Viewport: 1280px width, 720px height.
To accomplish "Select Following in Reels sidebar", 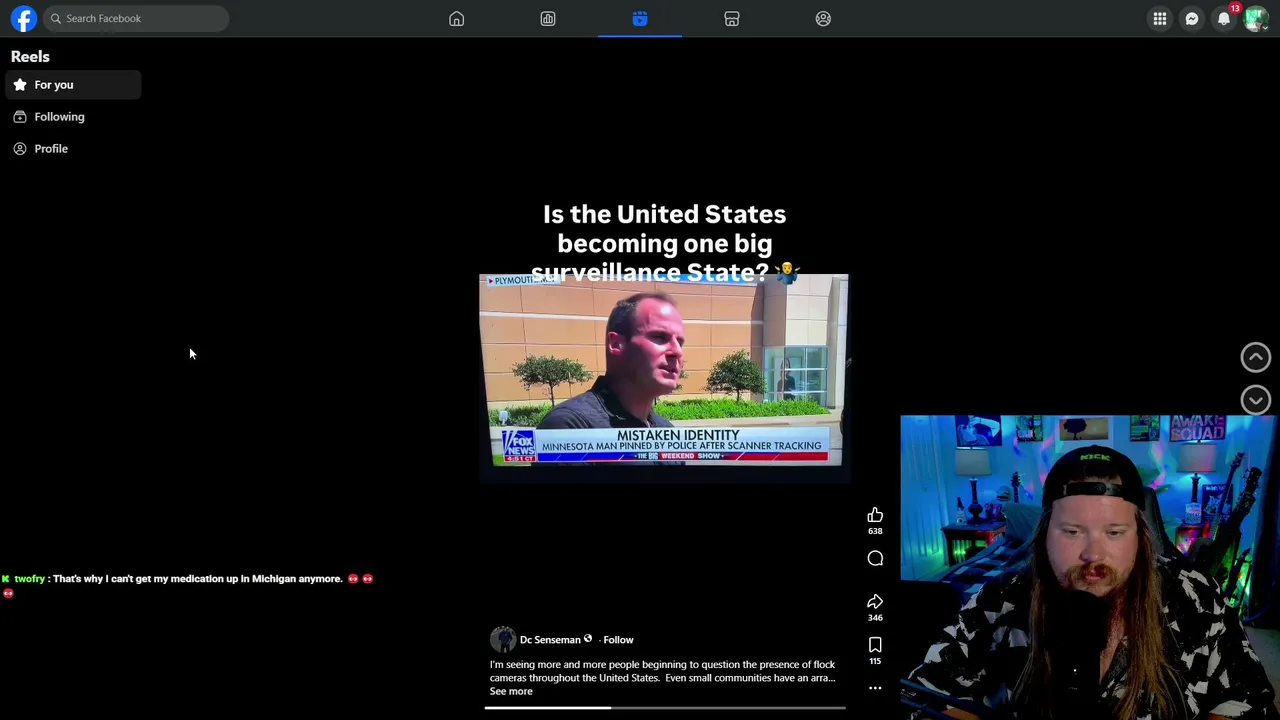I will pyautogui.click(x=73, y=117).
